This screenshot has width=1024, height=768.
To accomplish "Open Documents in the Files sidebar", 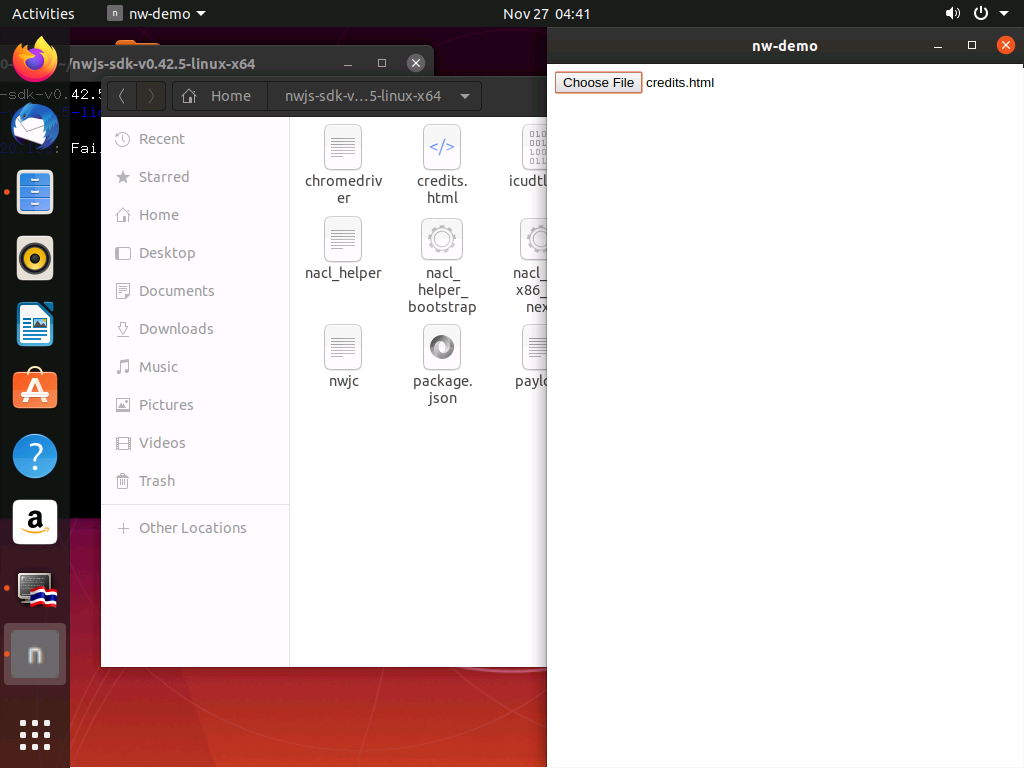I will [x=195, y=291].
